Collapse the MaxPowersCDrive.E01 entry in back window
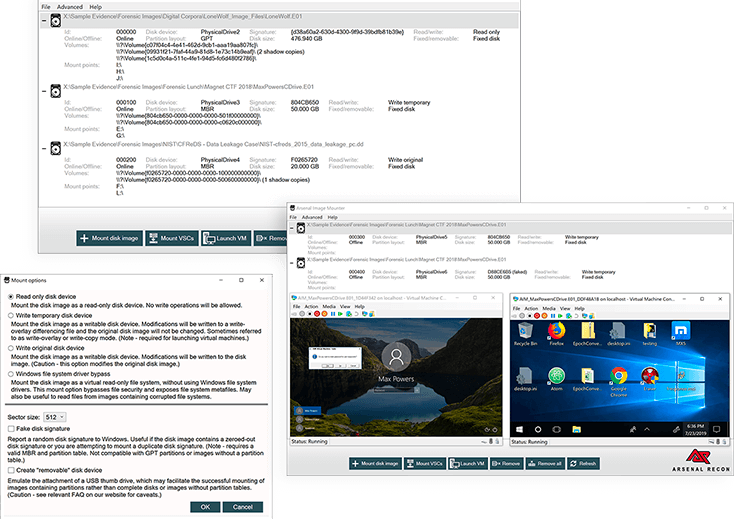The height and width of the screenshot is (519, 734). tap(44, 91)
